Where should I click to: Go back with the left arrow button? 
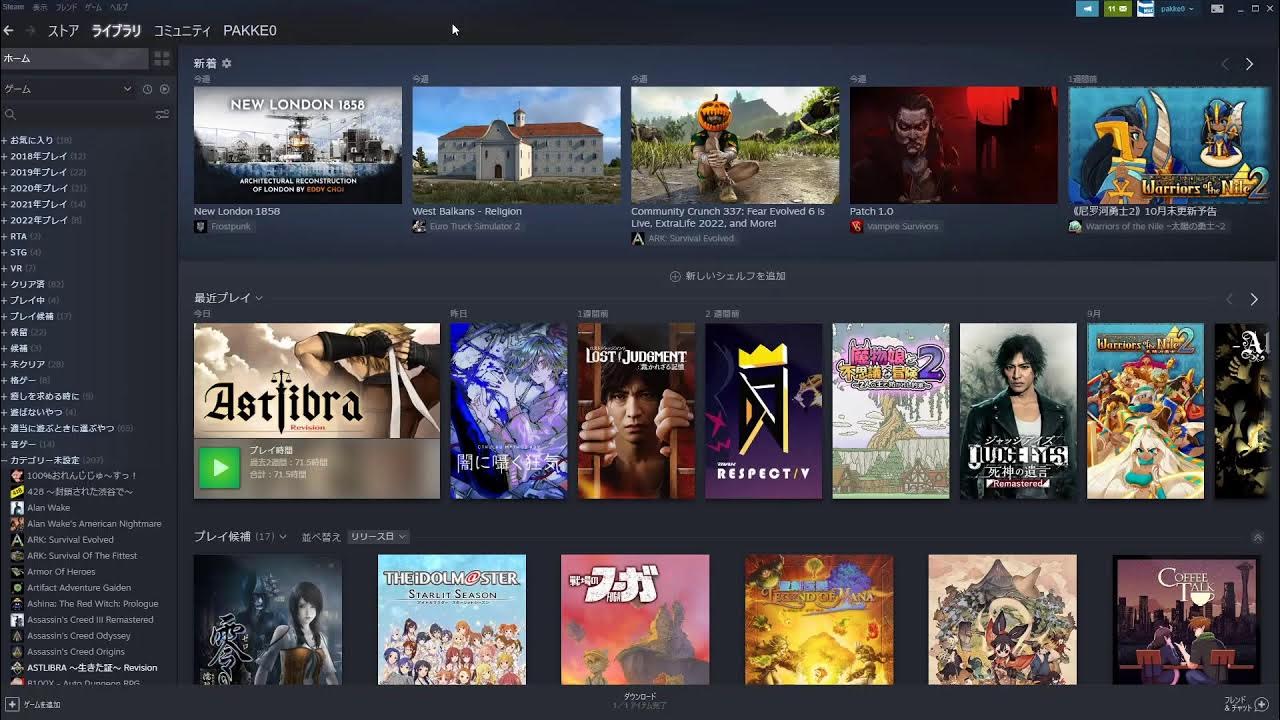point(9,31)
